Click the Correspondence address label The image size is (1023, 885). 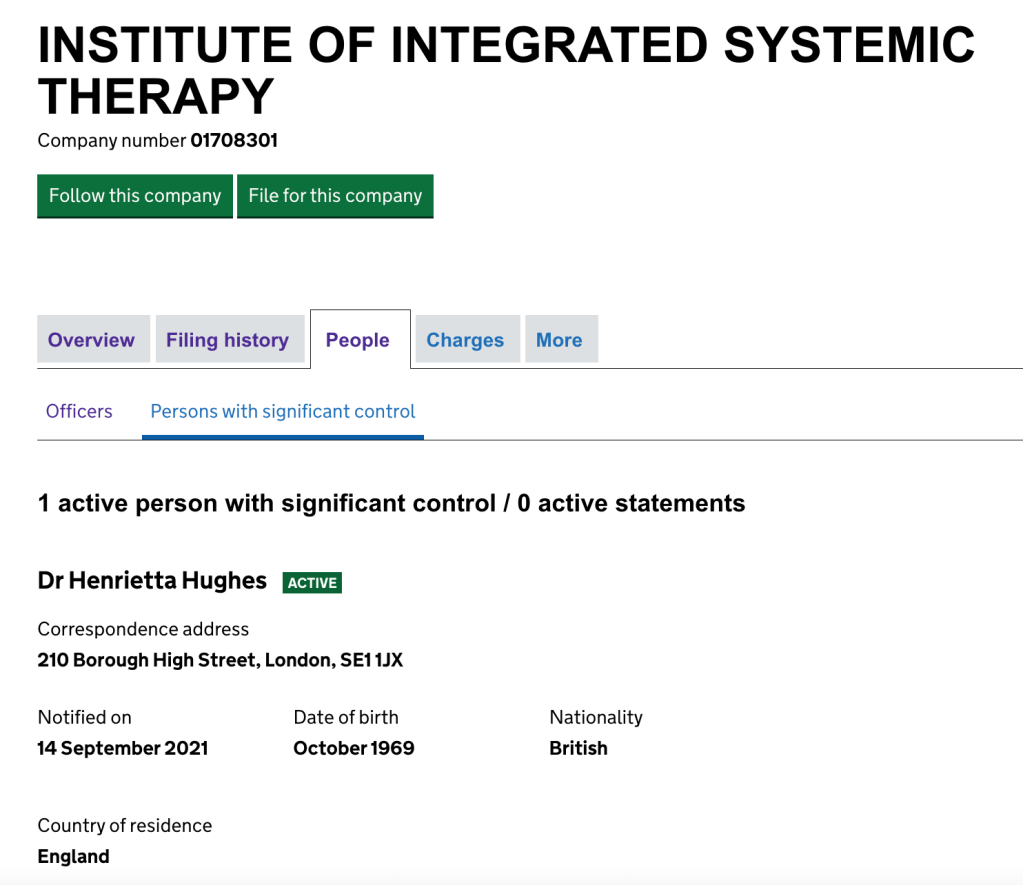(x=143, y=629)
